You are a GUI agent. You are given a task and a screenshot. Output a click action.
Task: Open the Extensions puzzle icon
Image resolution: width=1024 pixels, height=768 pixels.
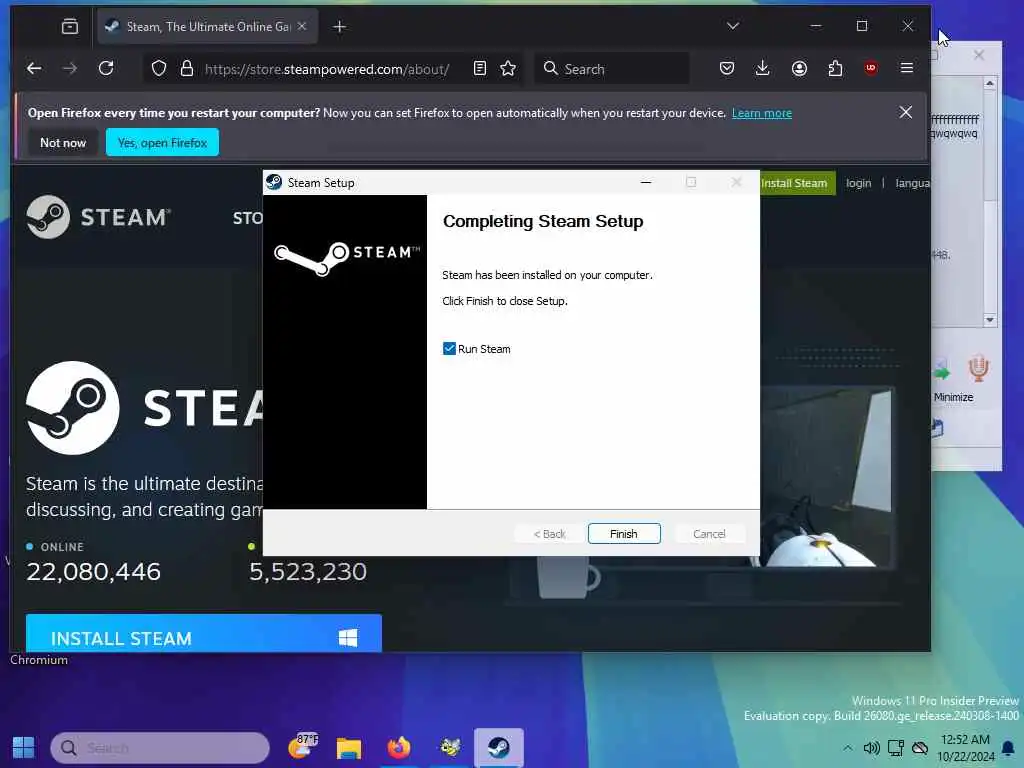coord(835,69)
